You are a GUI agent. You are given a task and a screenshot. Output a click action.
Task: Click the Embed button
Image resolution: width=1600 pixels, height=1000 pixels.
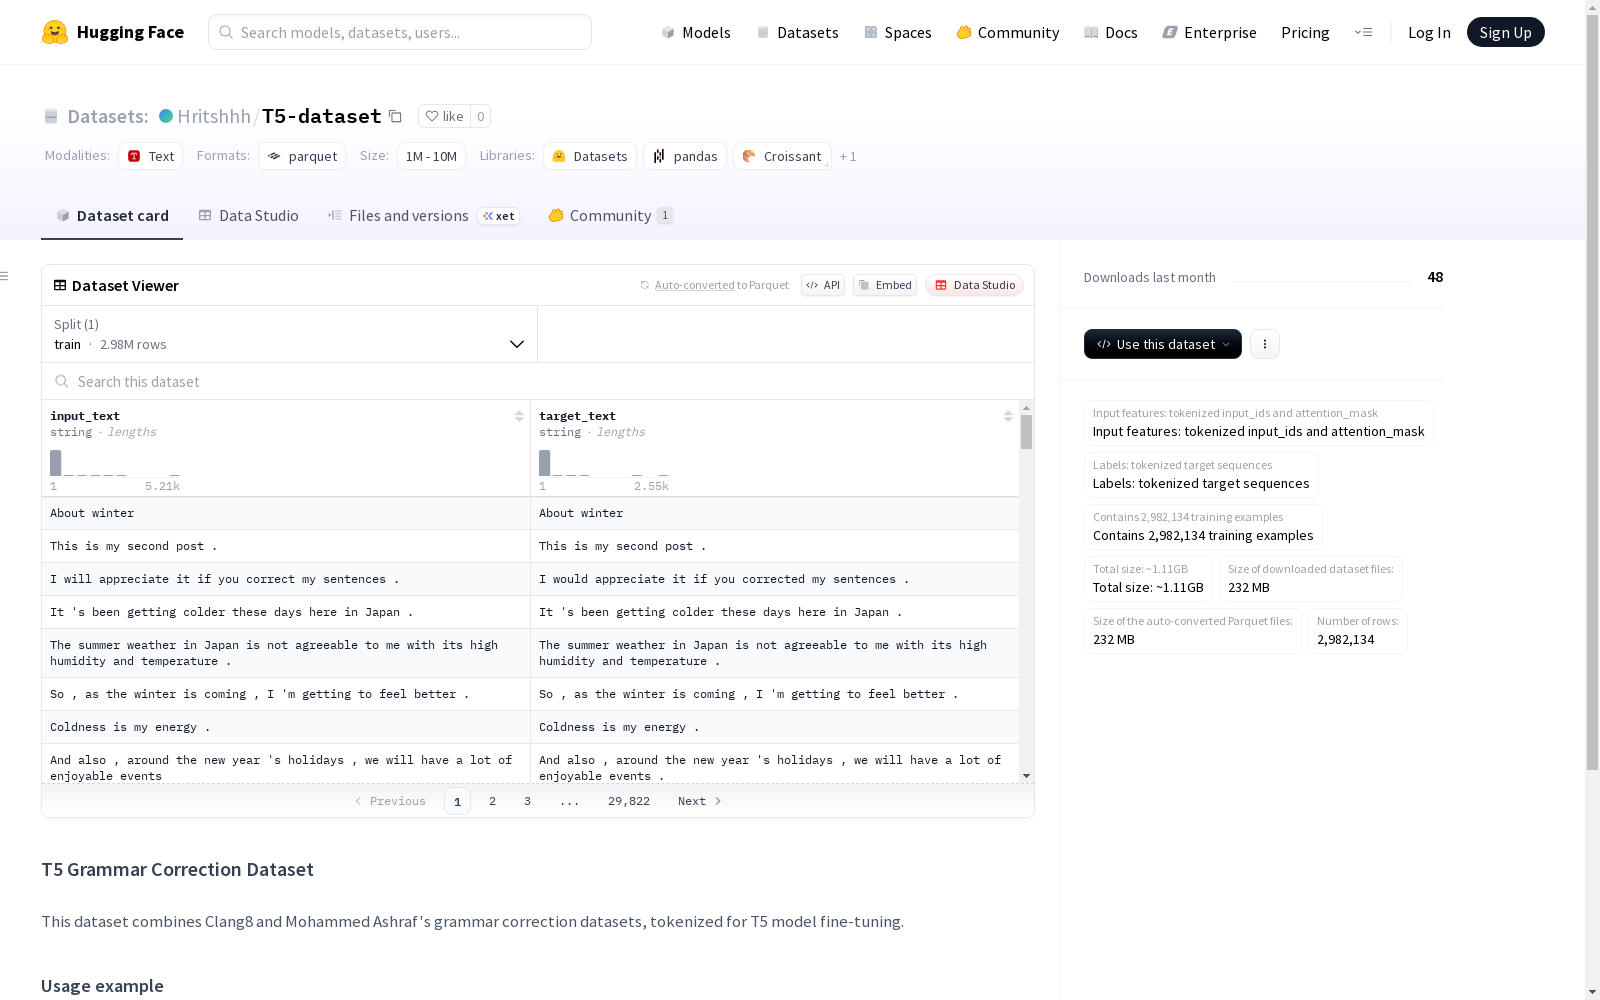(885, 285)
